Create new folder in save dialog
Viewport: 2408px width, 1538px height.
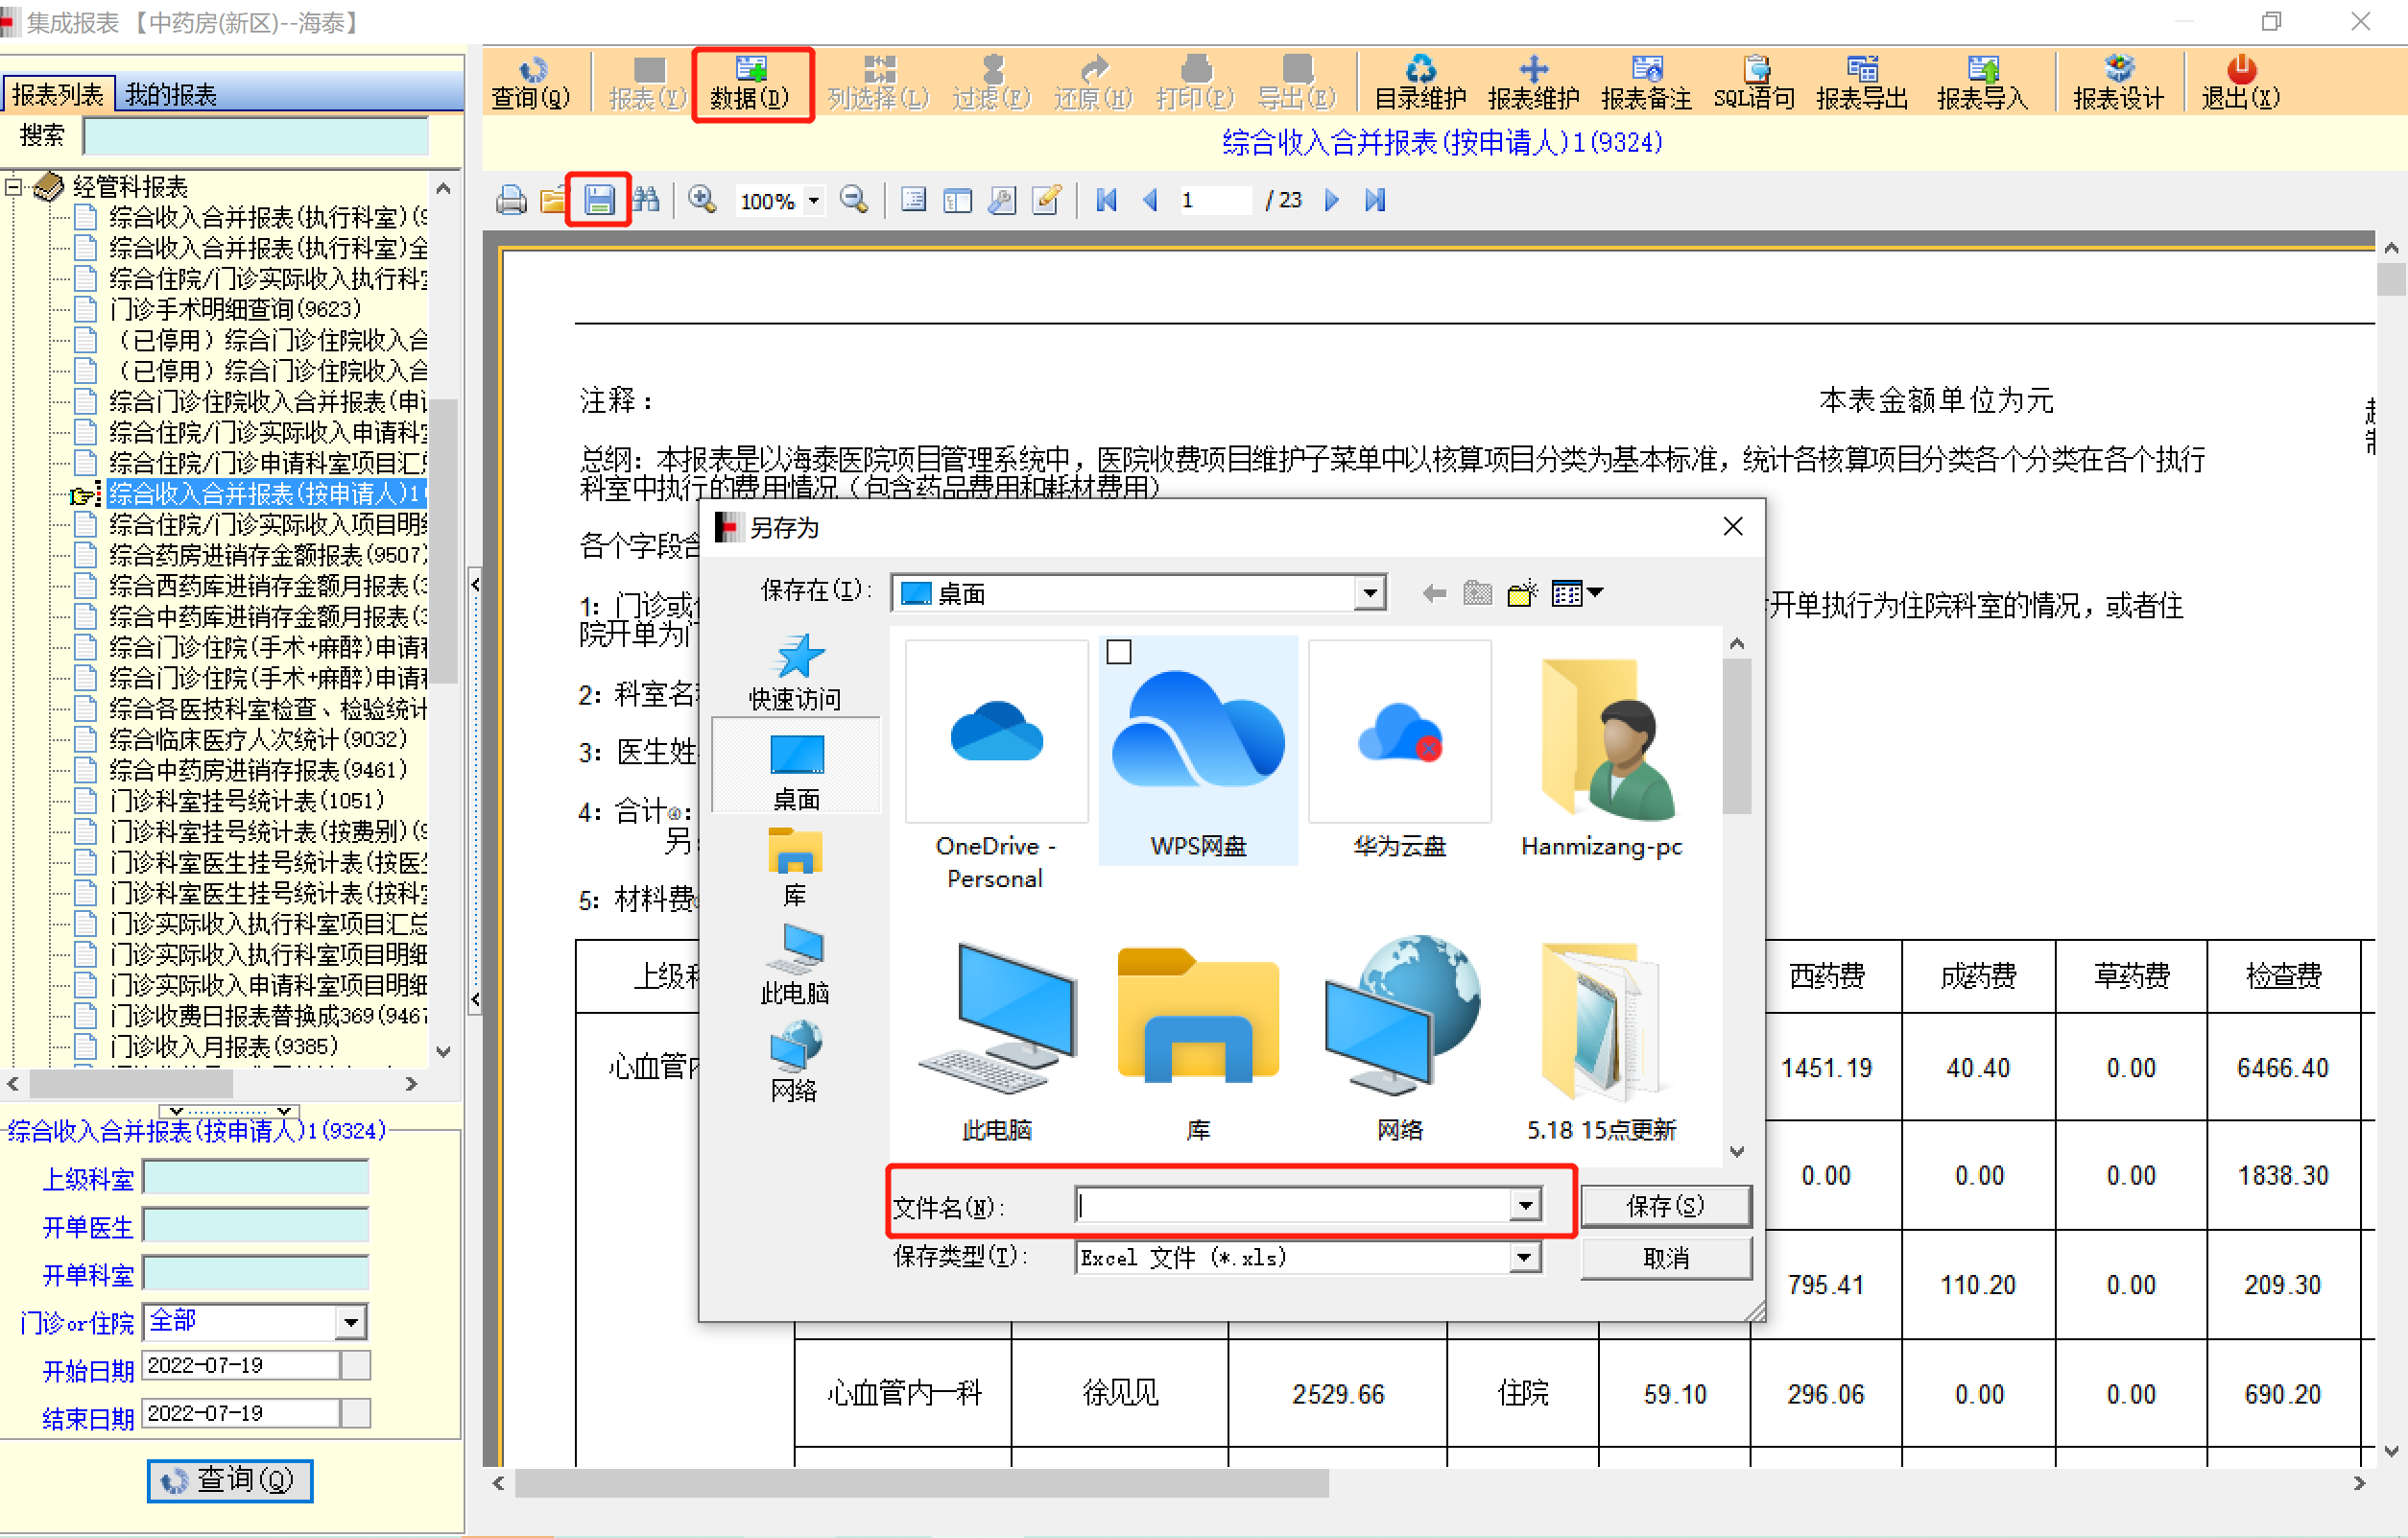(x=1521, y=594)
